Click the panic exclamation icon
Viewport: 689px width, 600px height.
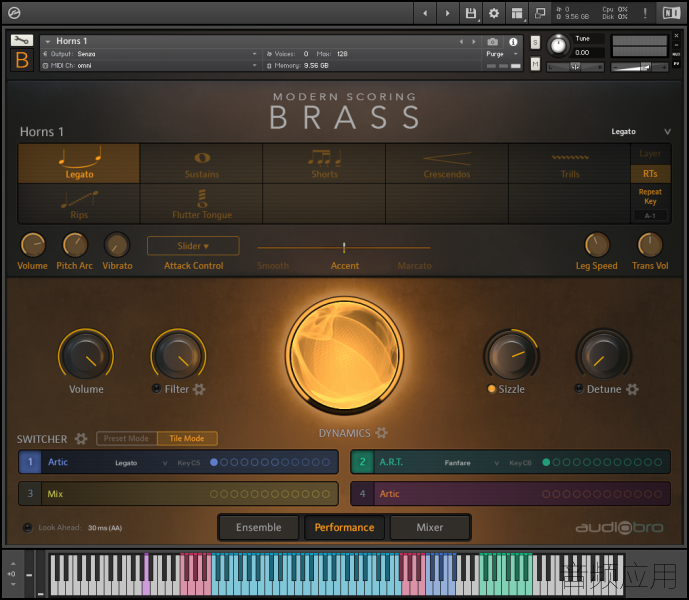coord(645,13)
